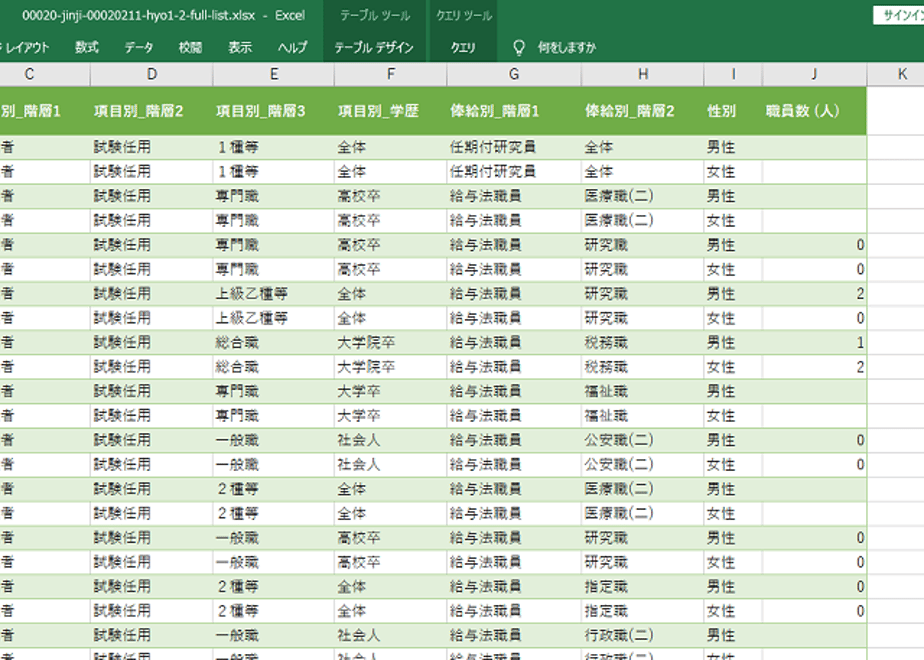
Task: Click the 項目別_階層2 header cell
Action: click(151, 111)
